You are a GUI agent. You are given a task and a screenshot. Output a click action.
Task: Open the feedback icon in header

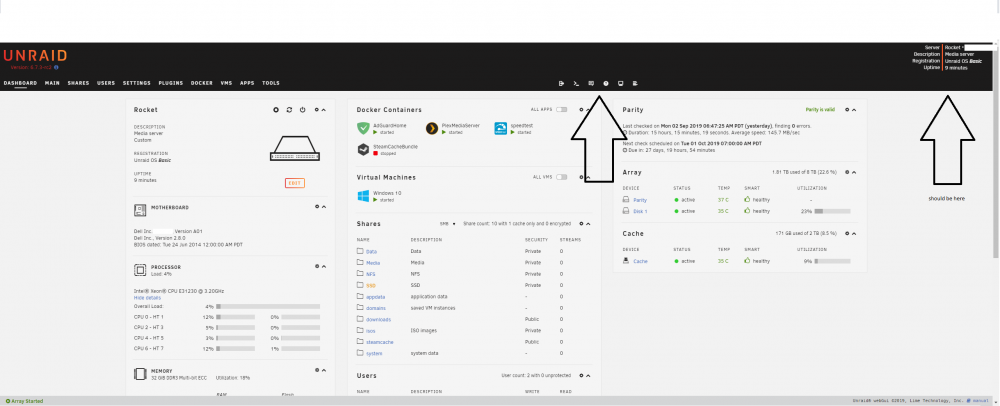[591, 83]
